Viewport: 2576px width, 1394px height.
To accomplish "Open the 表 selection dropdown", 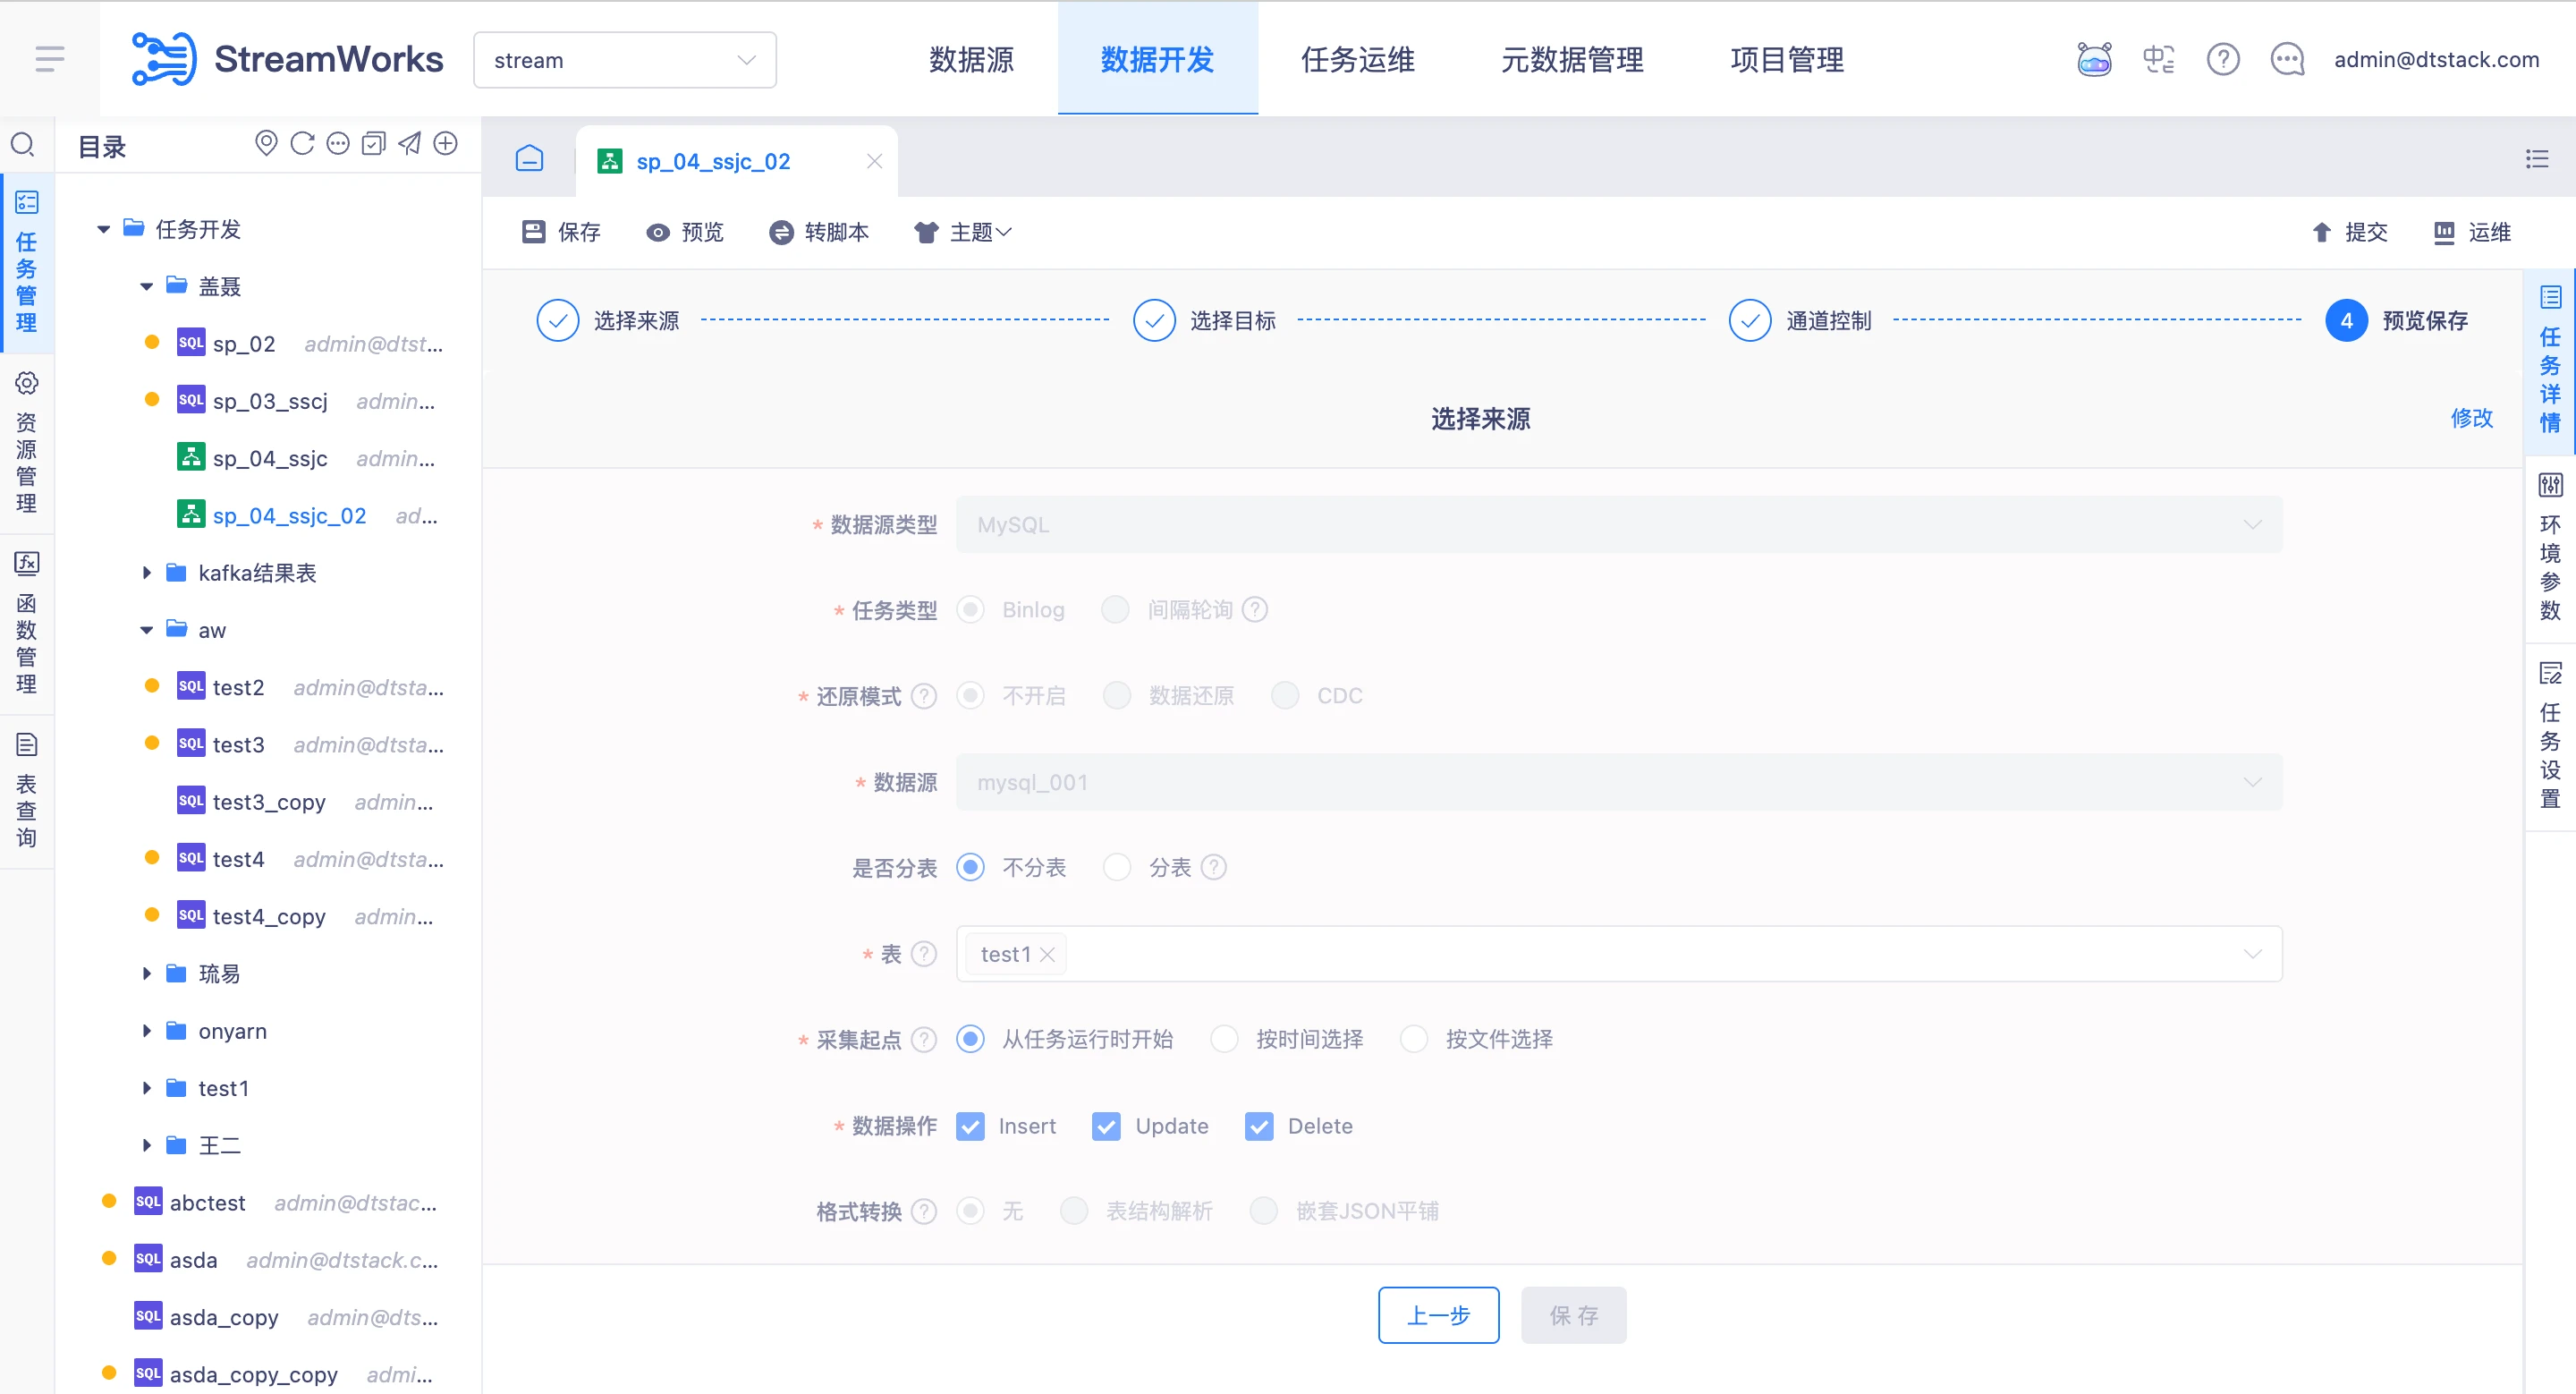I will [1619, 954].
